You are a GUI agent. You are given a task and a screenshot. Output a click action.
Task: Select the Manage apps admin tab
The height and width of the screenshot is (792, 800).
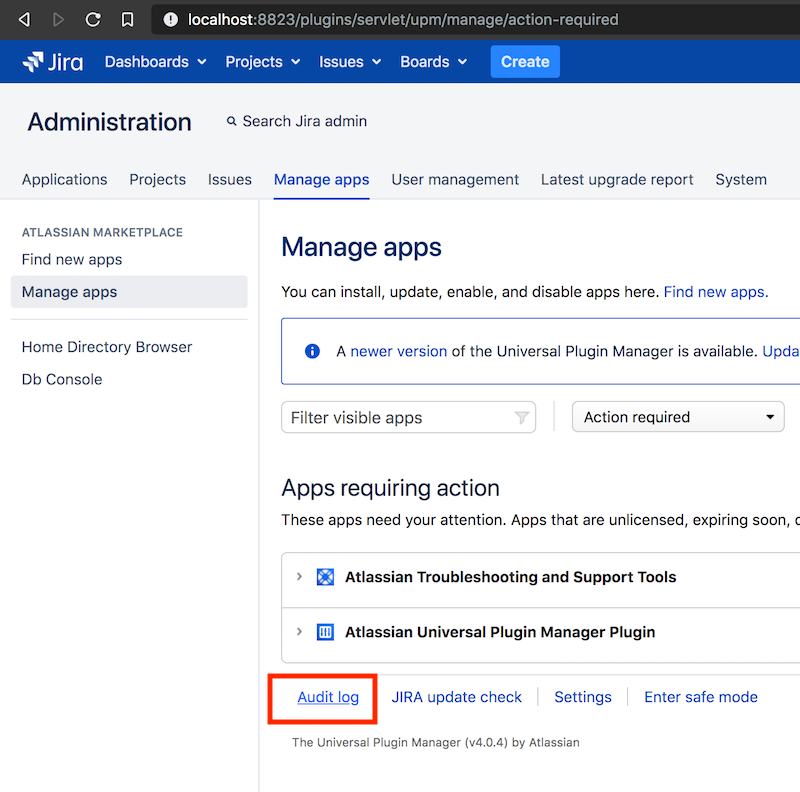click(321, 180)
